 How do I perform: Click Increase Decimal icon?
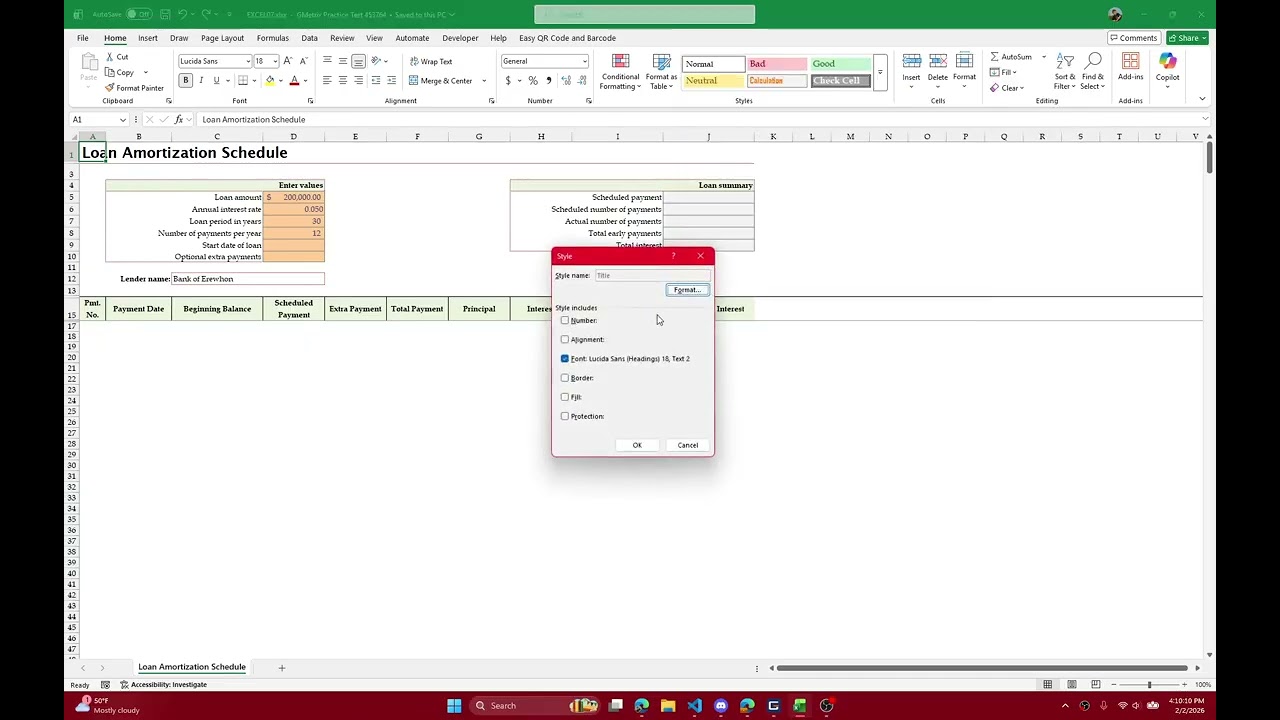click(x=567, y=80)
